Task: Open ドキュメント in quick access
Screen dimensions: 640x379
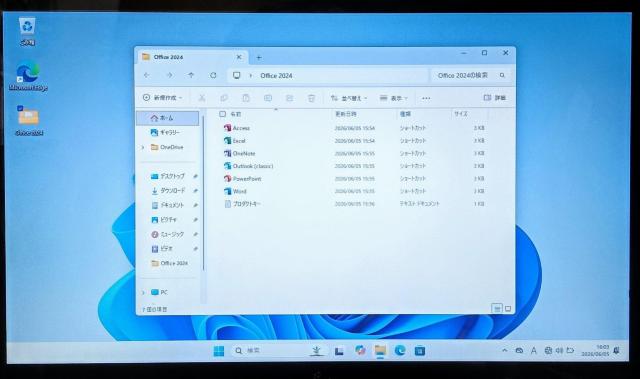Action: [x=167, y=205]
